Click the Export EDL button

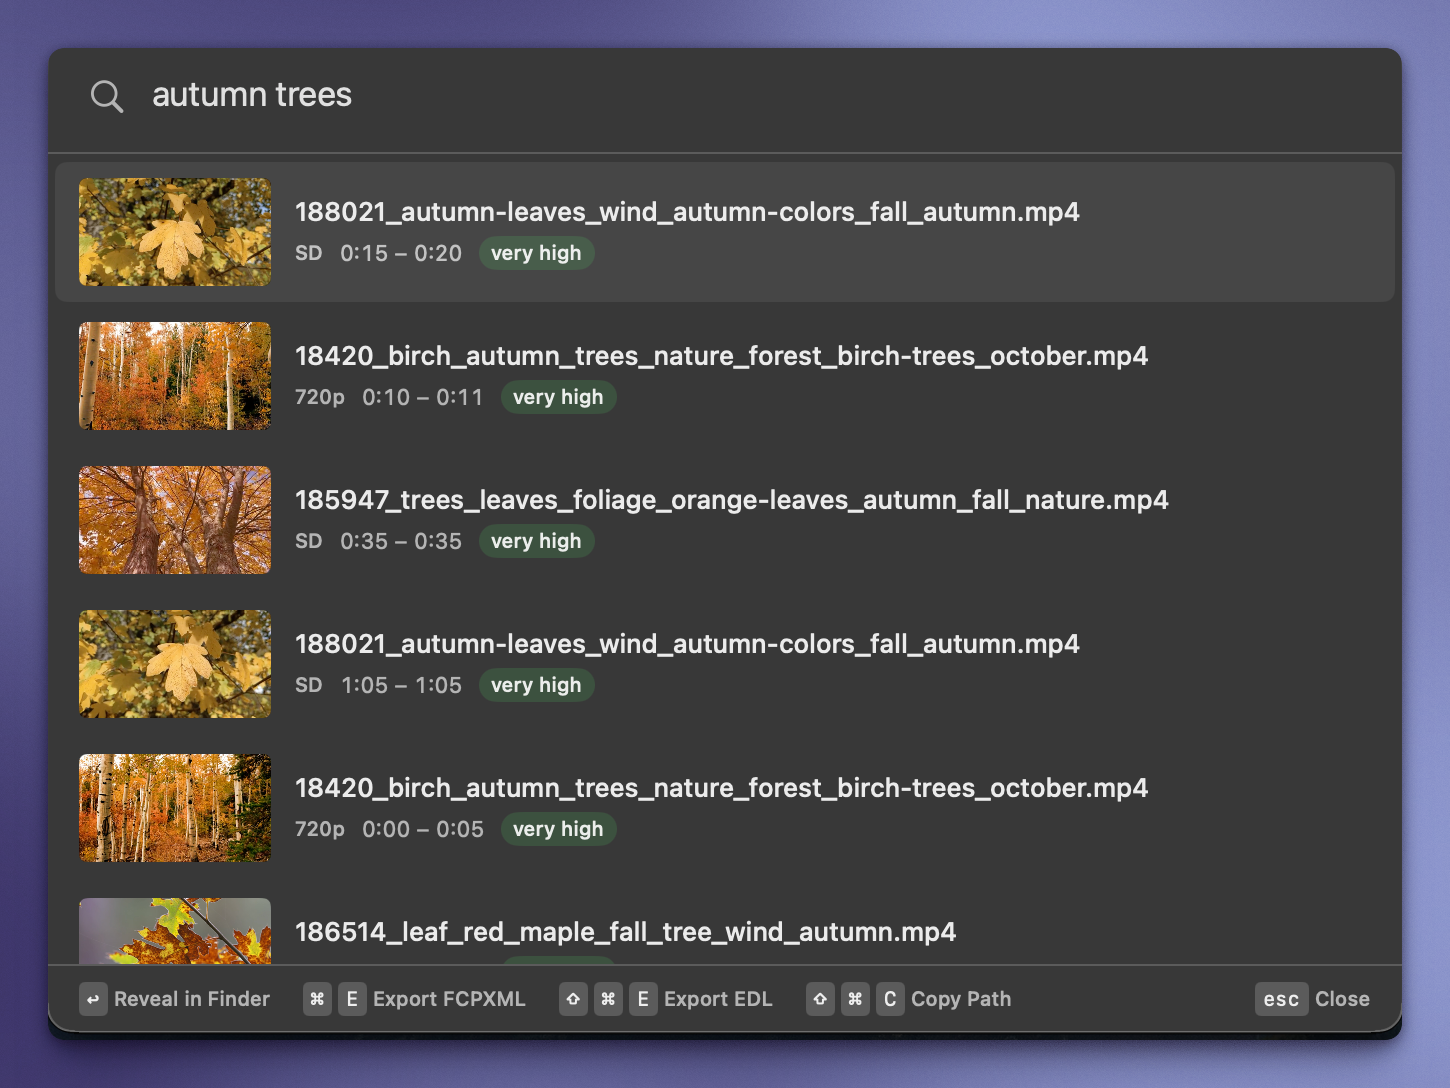[x=718, y=999]
